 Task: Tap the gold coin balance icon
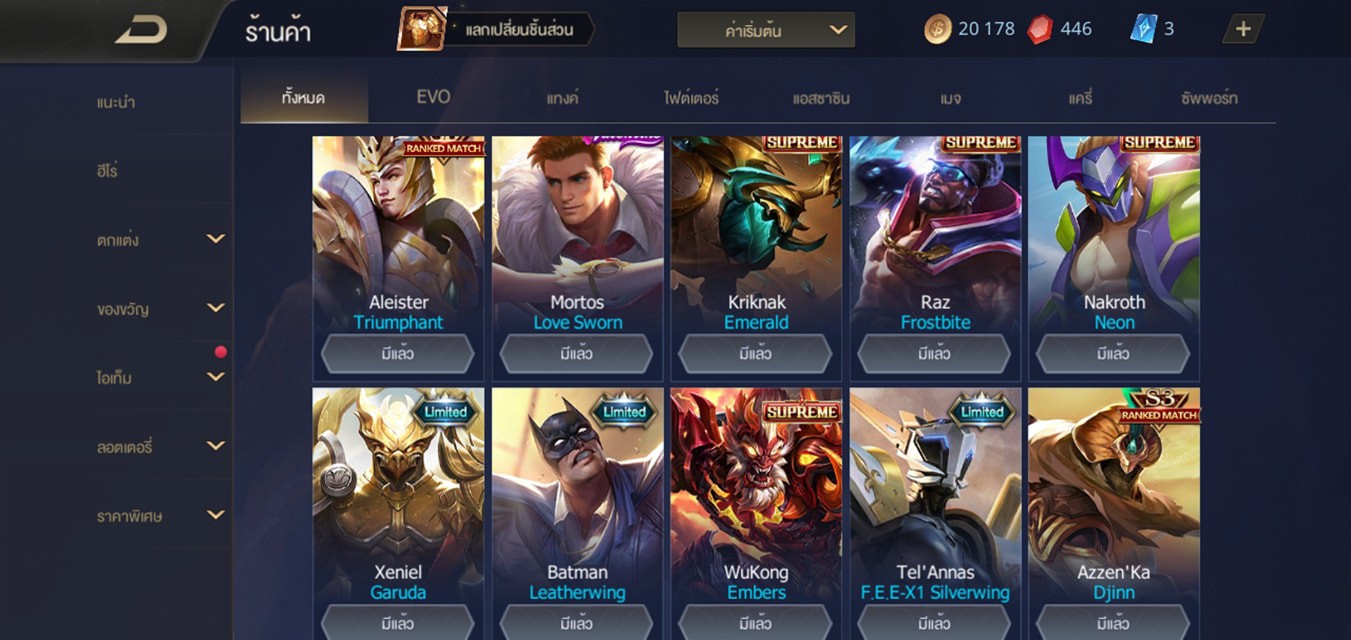(x=938, y=29)
